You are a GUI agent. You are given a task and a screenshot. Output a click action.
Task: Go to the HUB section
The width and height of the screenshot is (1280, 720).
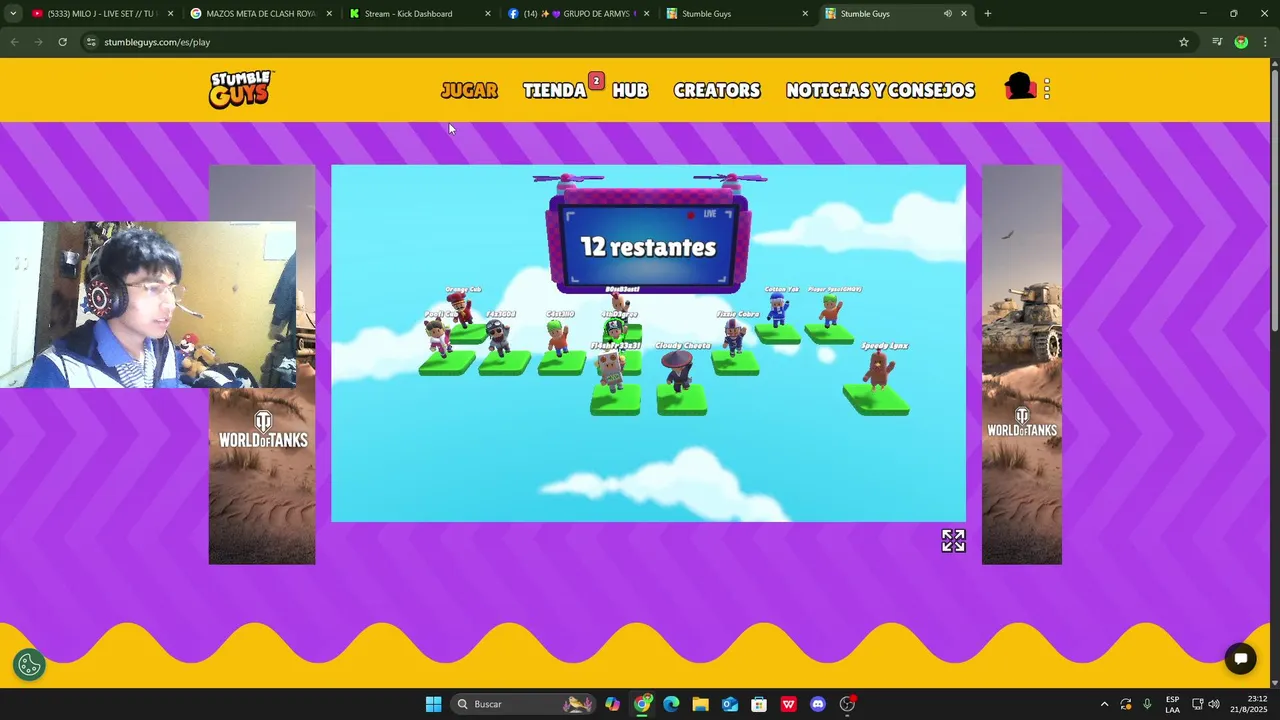click(x=630, y=90)
